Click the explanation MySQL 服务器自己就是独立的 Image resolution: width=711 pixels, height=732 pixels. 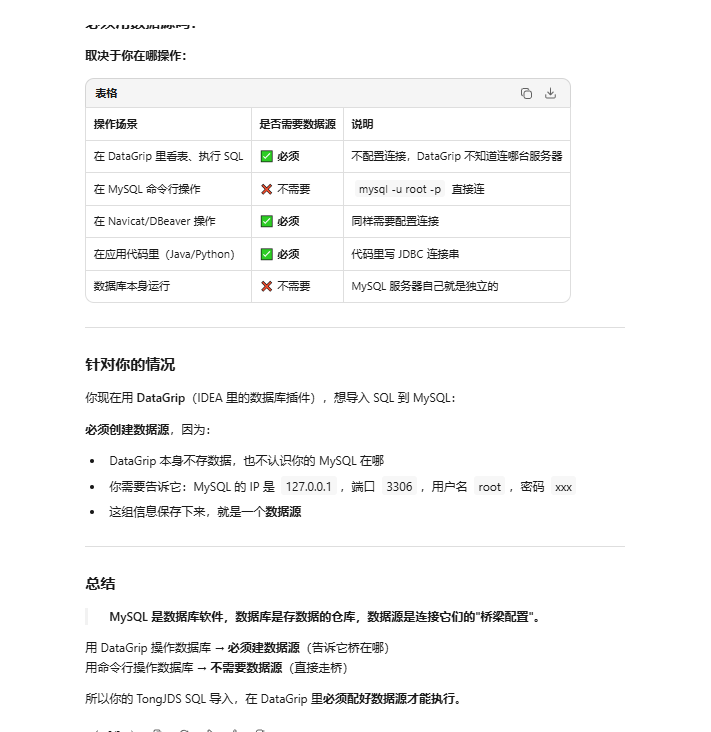424,286
